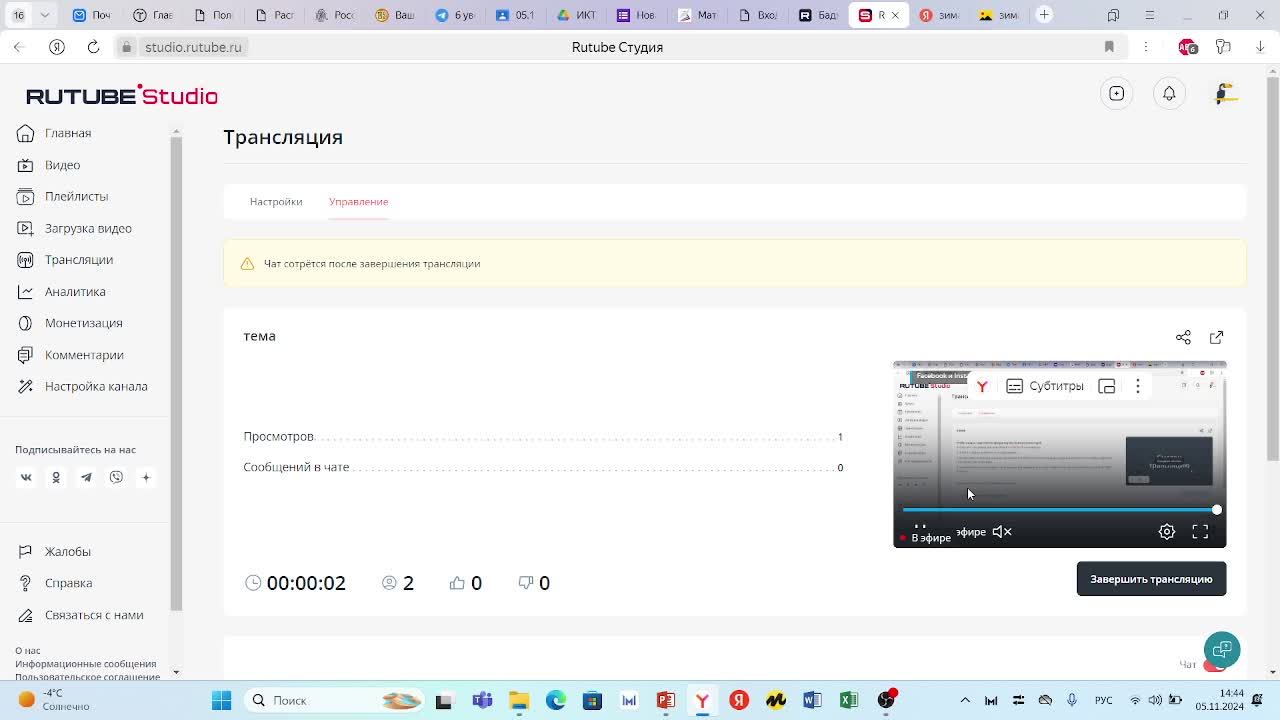This screenshot has height=720, width=1280.
Task: Click the live stream preview thumbnail
Action: (x=1059, y=454)
